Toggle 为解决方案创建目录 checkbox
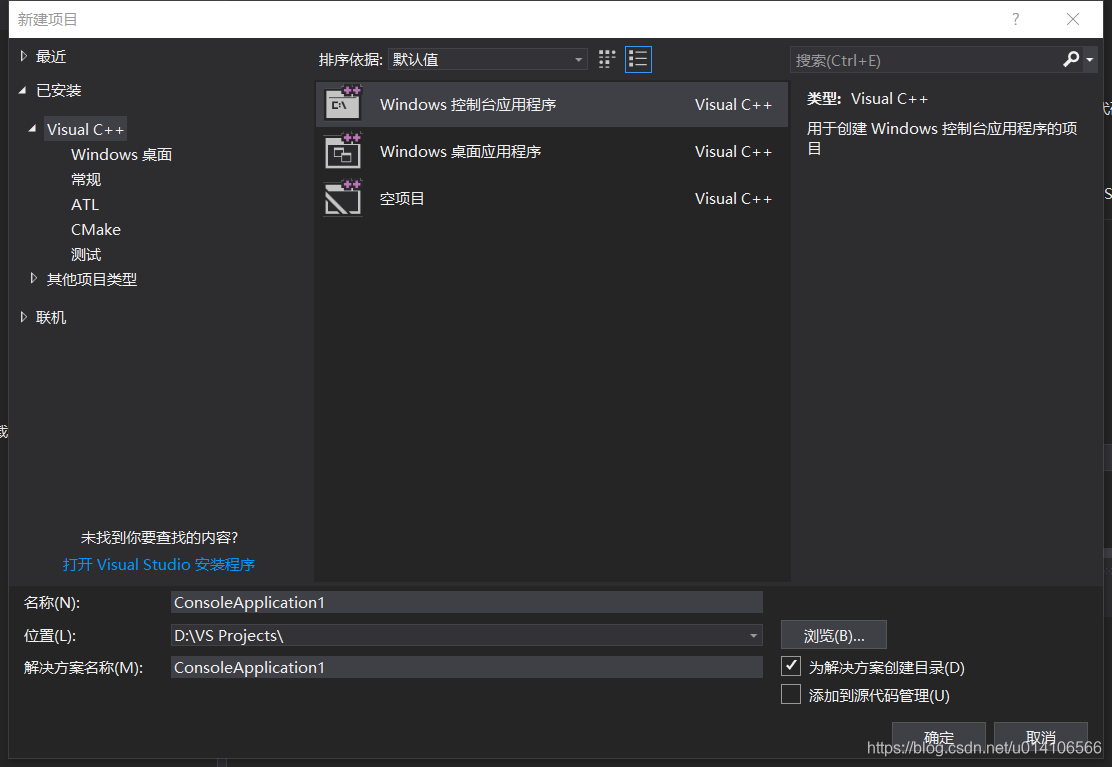Image resolution: width=1112 pixels, height=767 pixels. [x=791, y=666]
